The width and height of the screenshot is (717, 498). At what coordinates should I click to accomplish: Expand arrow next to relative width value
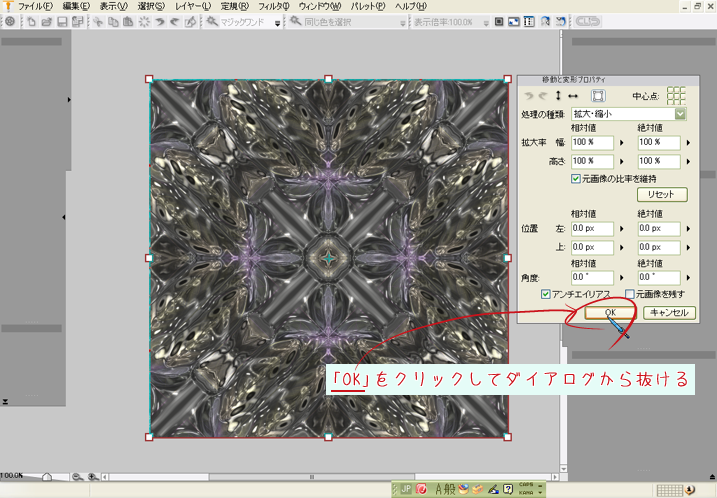pos(622,143)
